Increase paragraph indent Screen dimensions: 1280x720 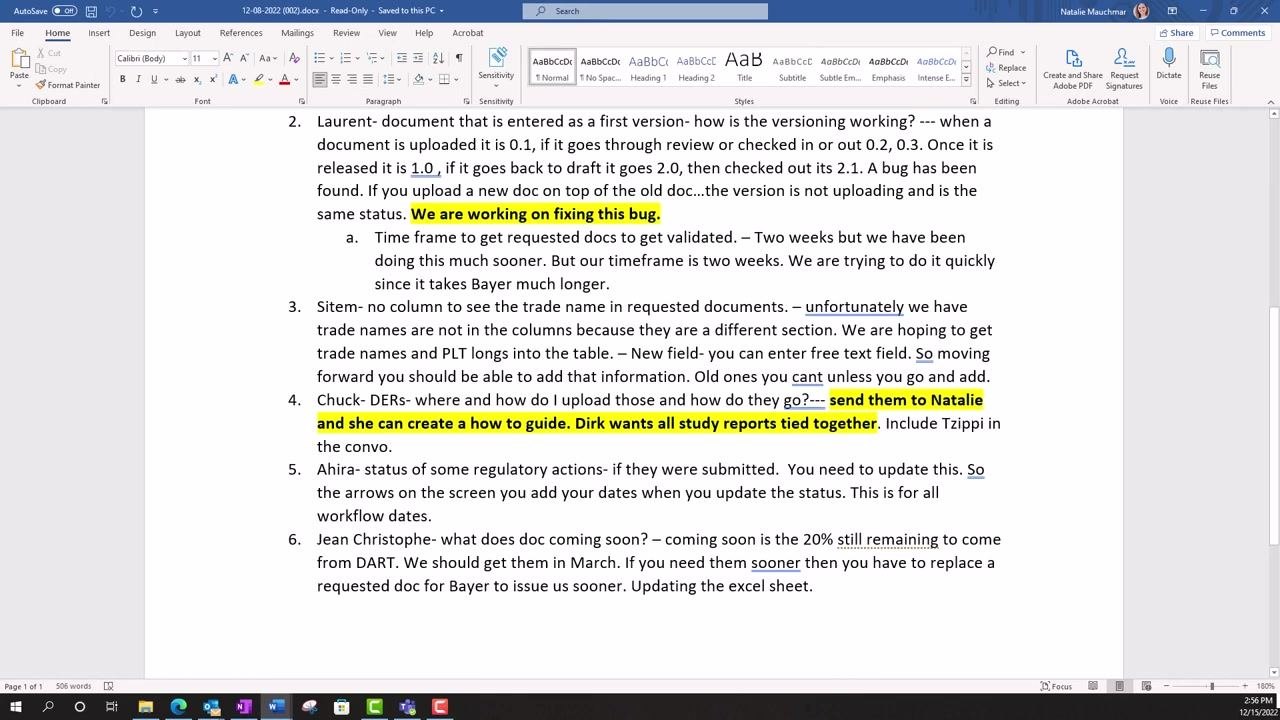[x=417, y=58]
